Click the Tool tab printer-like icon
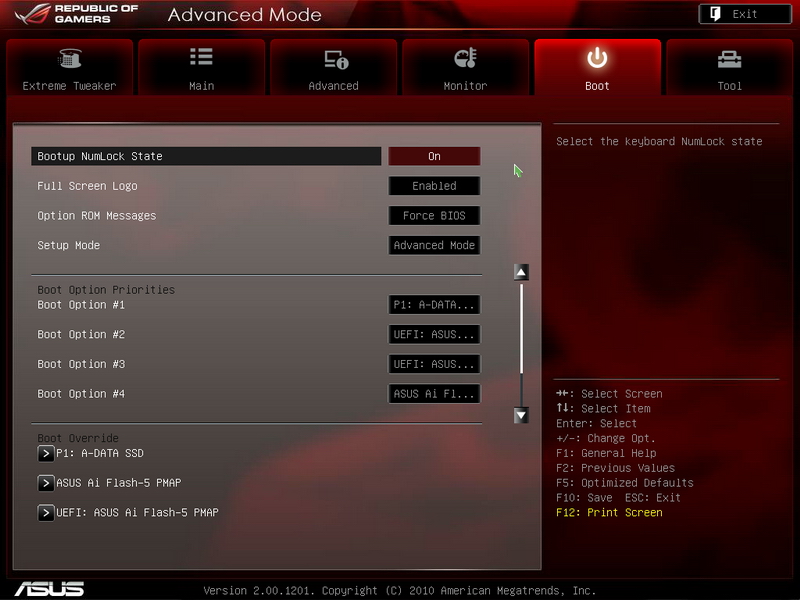800x600 pixels. (x=729, y=60)
